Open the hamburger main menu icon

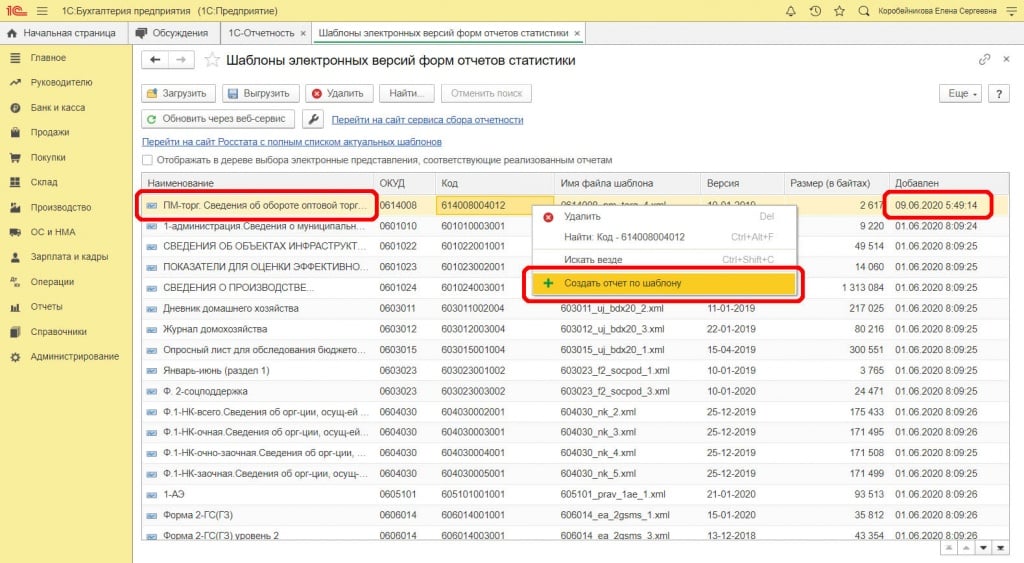coord(41,11)
